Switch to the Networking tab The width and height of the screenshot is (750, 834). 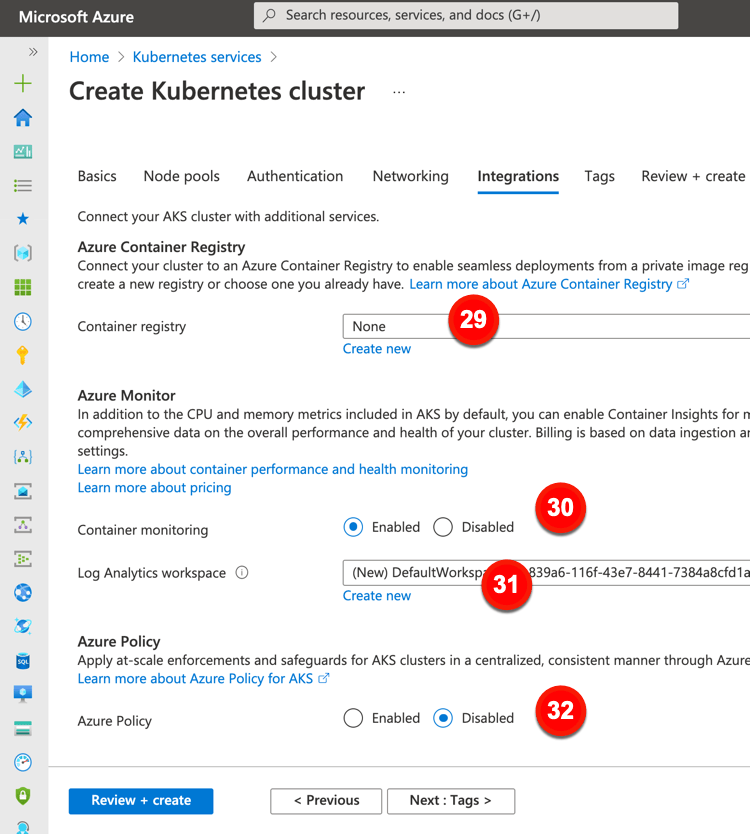pyautogui.click(x=410, y=176)
